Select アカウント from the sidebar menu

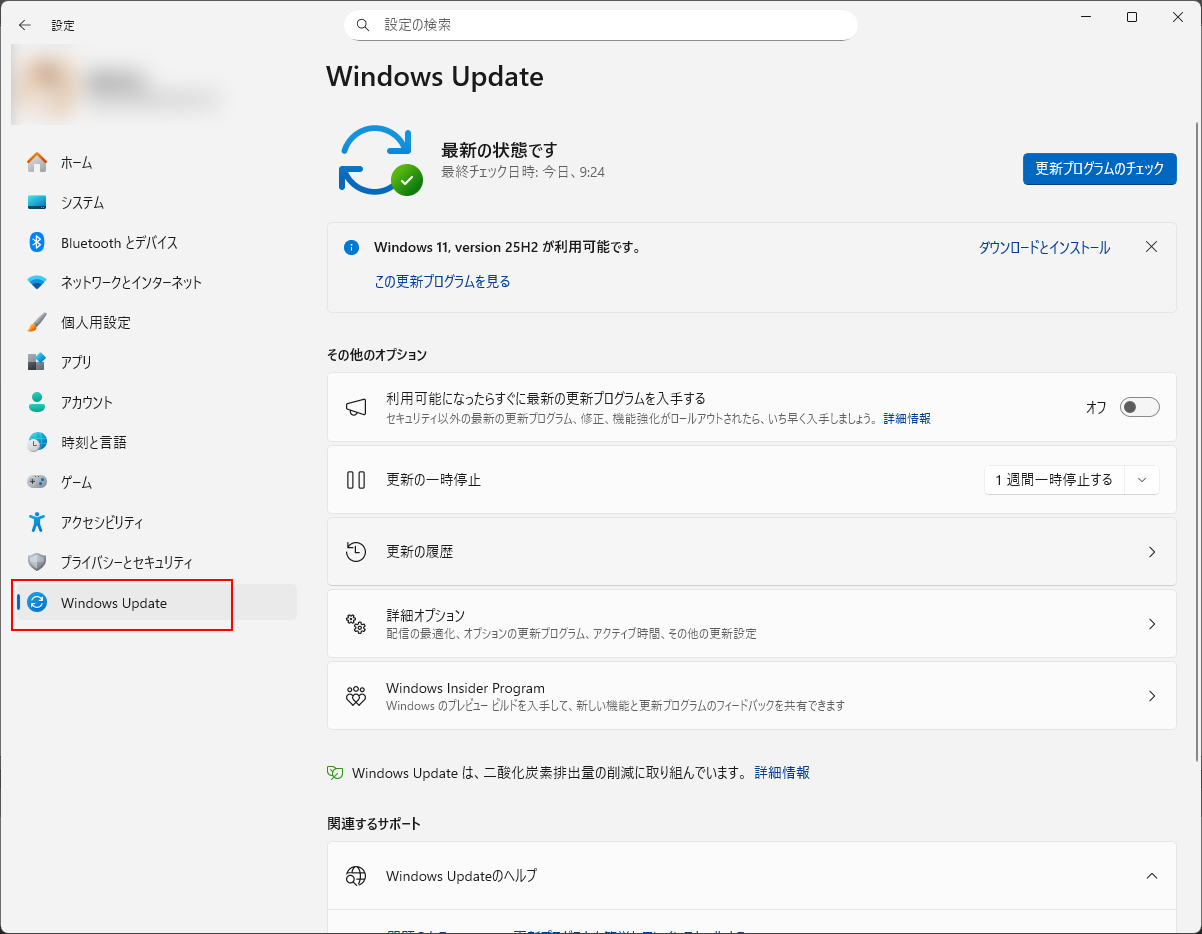[x=86, y=402]
